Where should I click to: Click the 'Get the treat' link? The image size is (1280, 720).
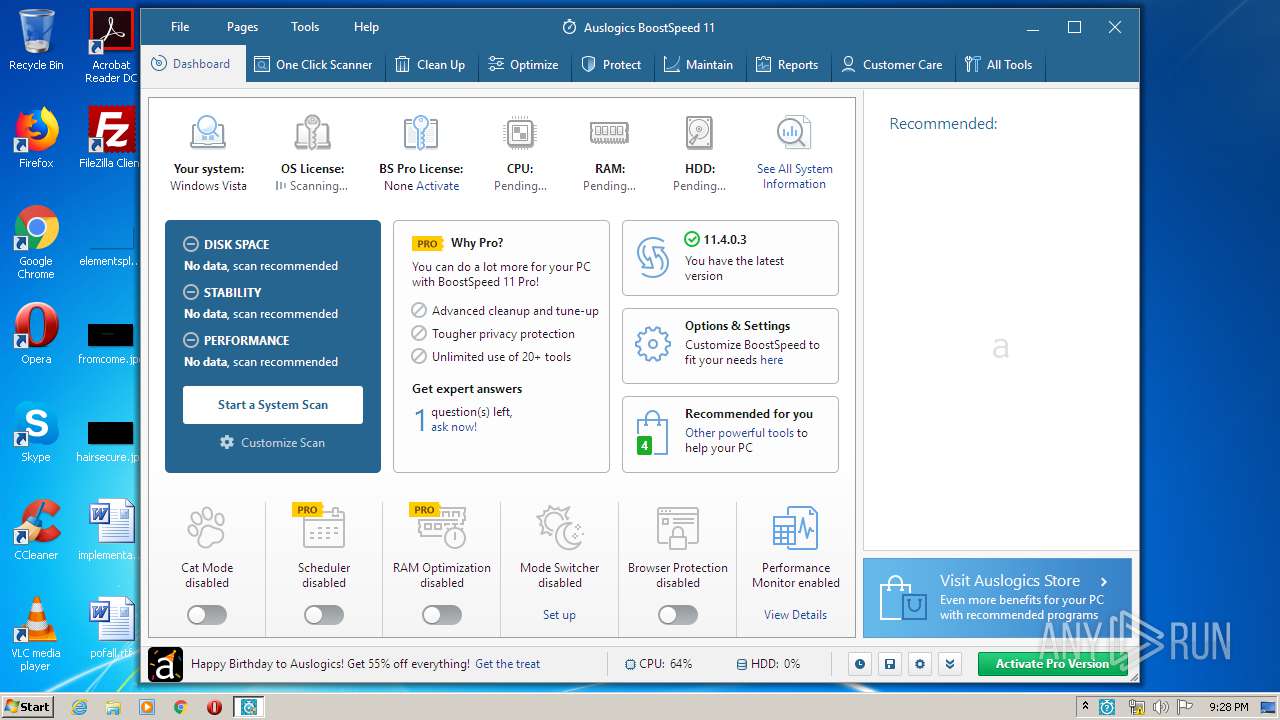[507, 664]
